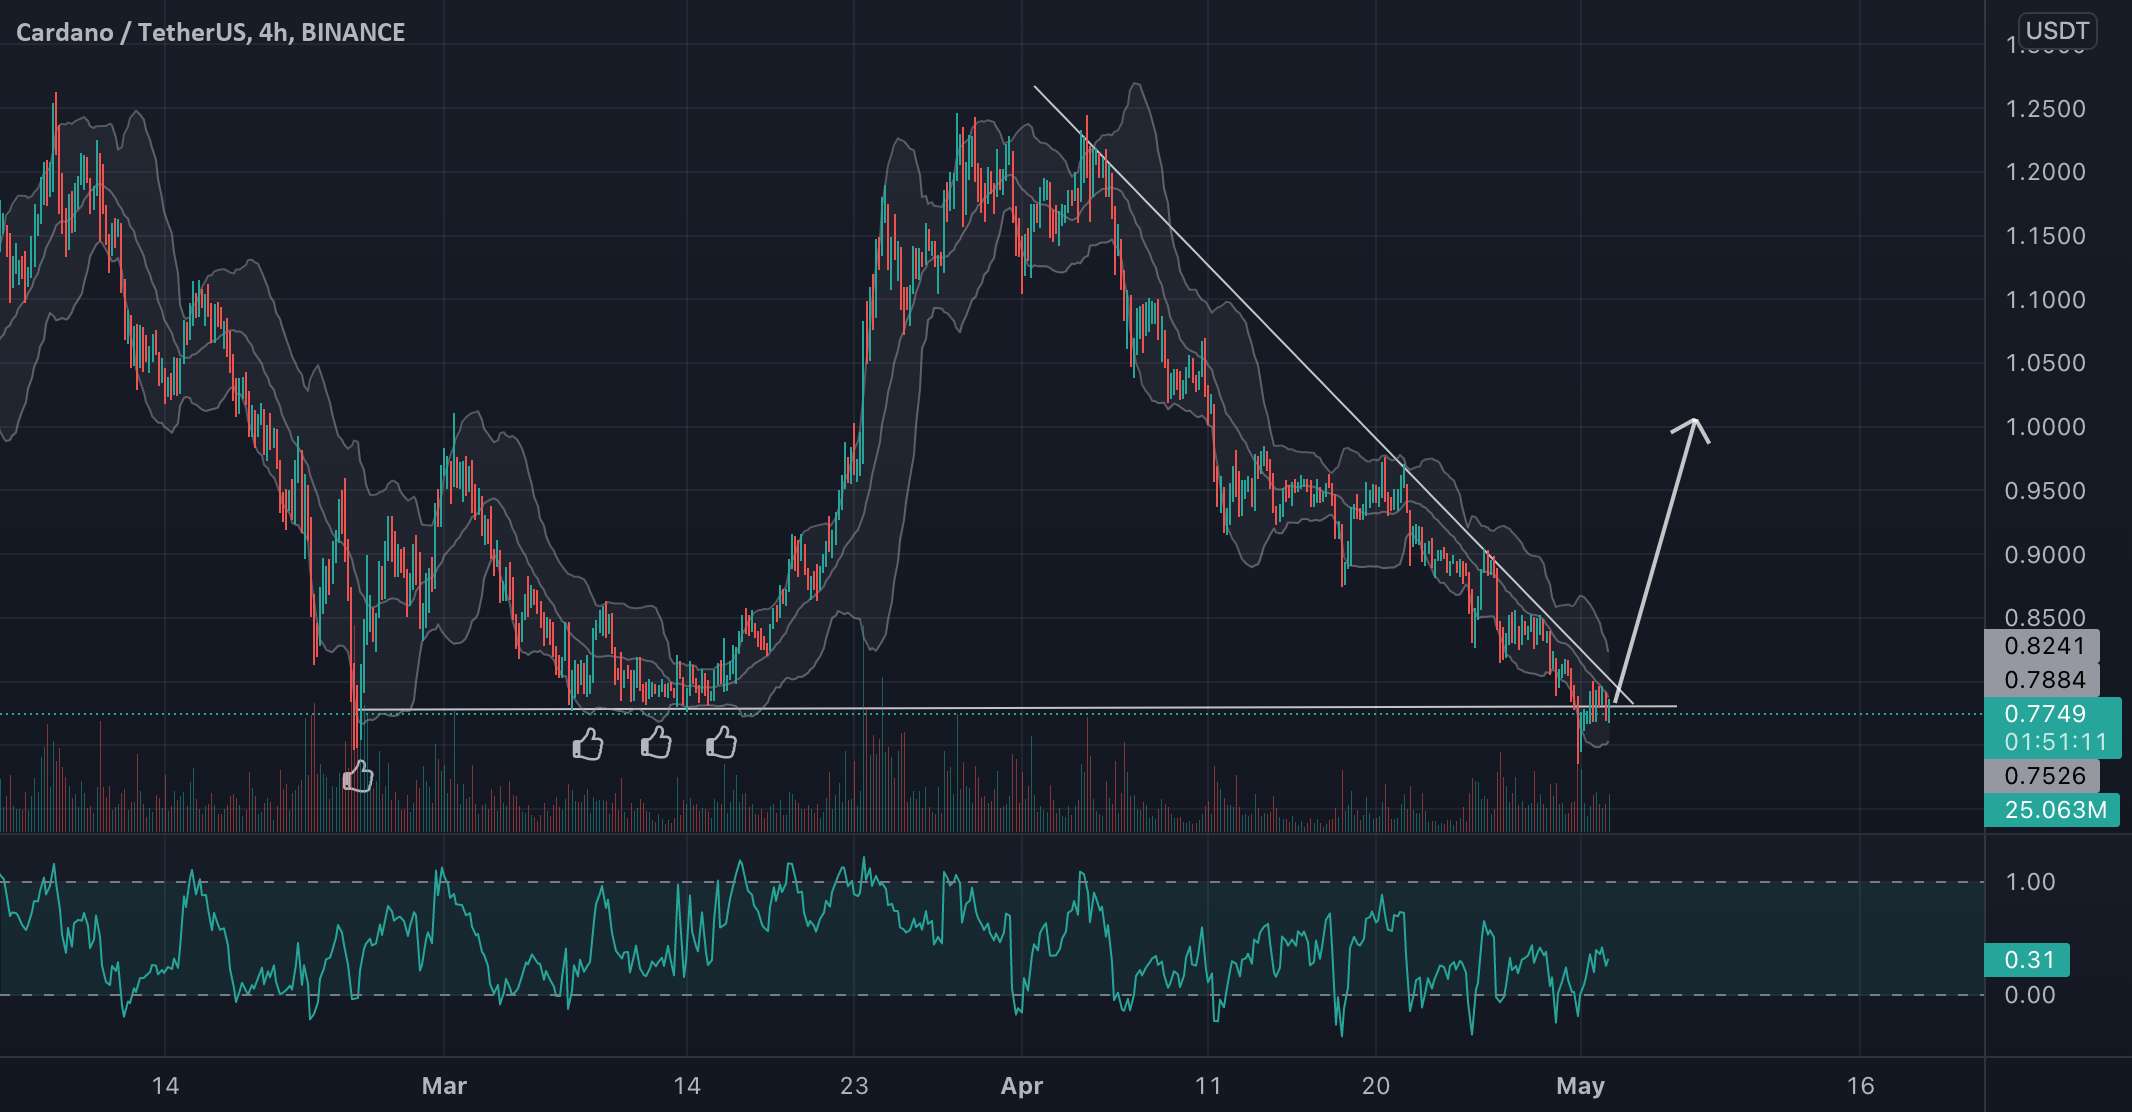Click the 1.1500 price axis label
The image size is (2132, 1112).
coord(2046,236)
